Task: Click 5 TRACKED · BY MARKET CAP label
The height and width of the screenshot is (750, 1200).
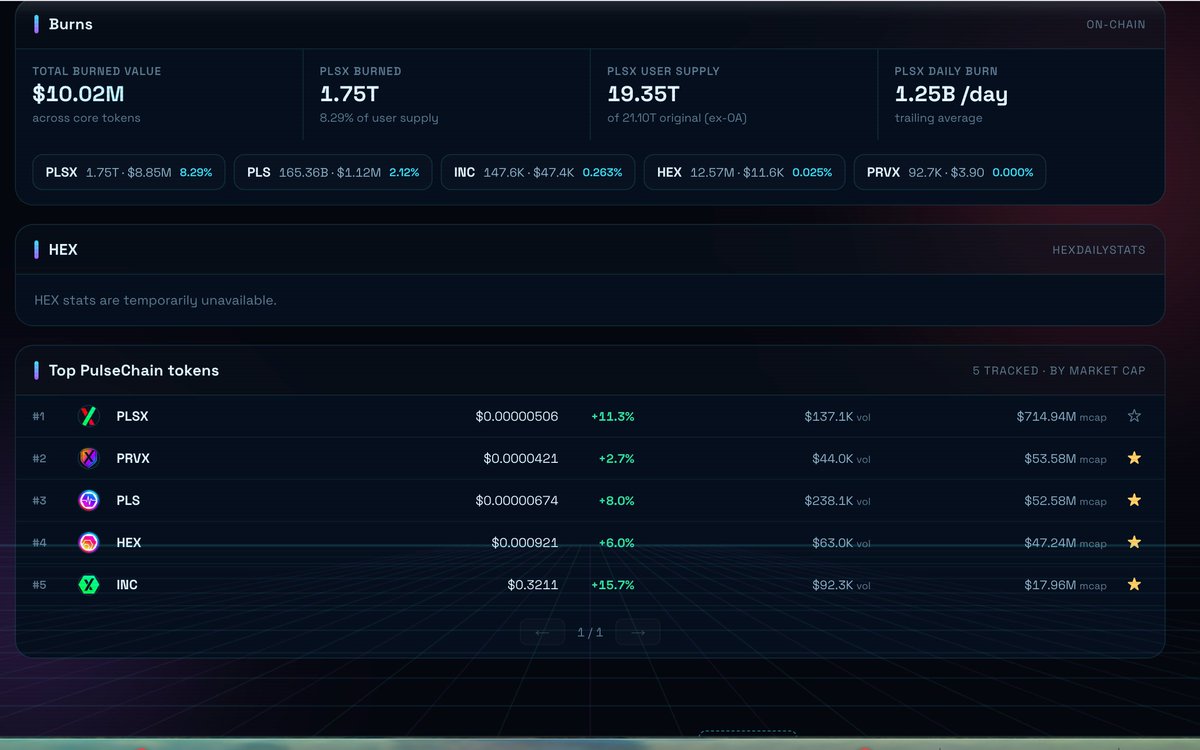Action: [1059, 370]
